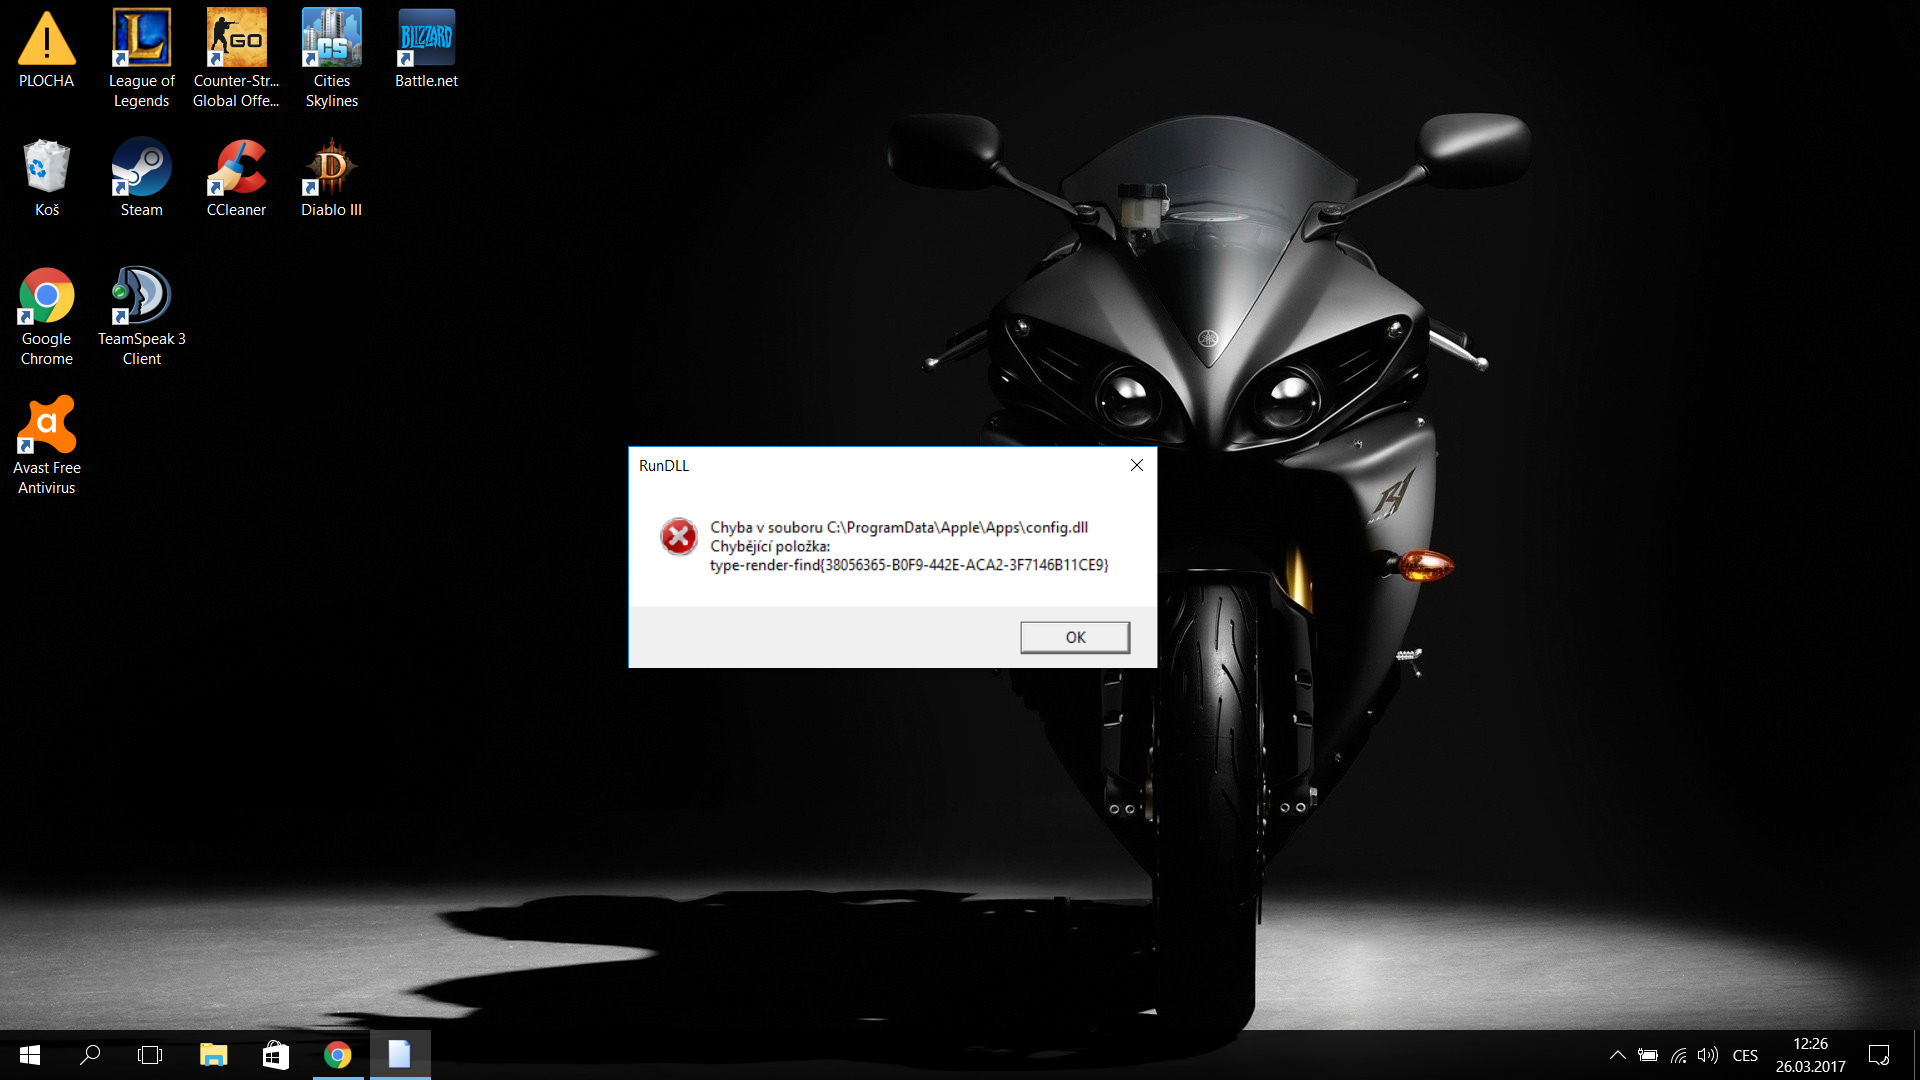Image resolution: width=1920 pixels, height=1080 pixels.
Task: Click OK in the RunDLL error dialog
Action: click(x=1075, y=637)
